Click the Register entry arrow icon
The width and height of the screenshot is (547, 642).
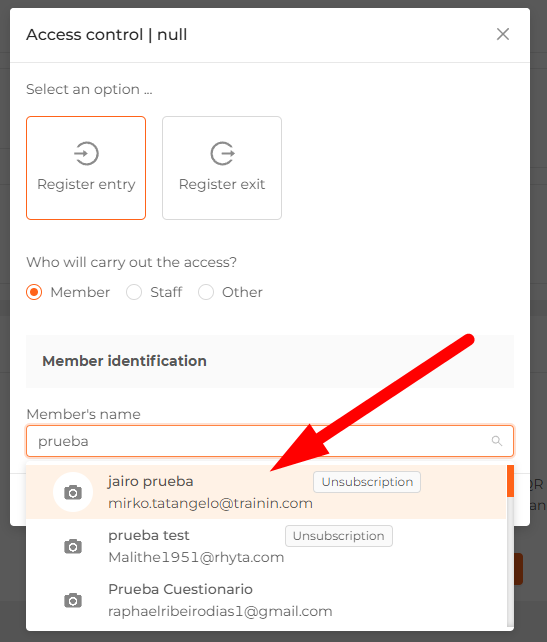click(x=86, y=154)
